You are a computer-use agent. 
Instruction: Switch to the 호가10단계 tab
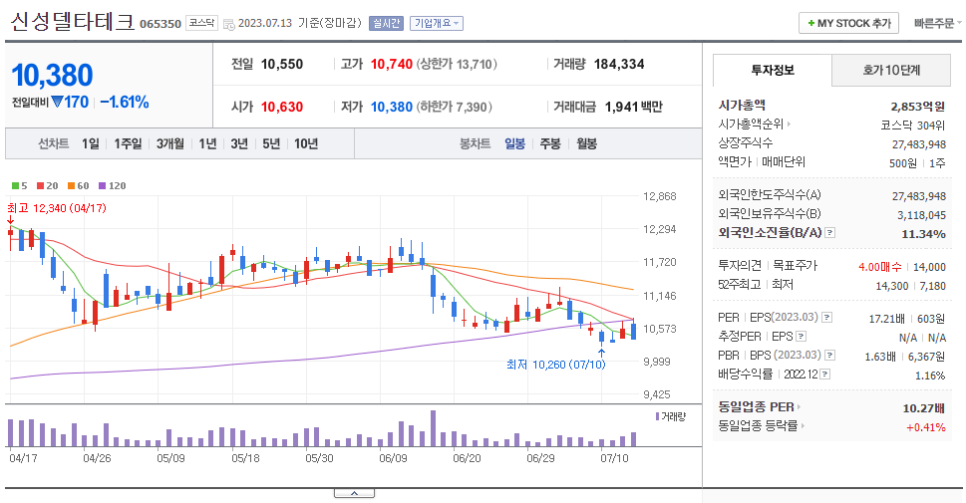tap(891, 70)
